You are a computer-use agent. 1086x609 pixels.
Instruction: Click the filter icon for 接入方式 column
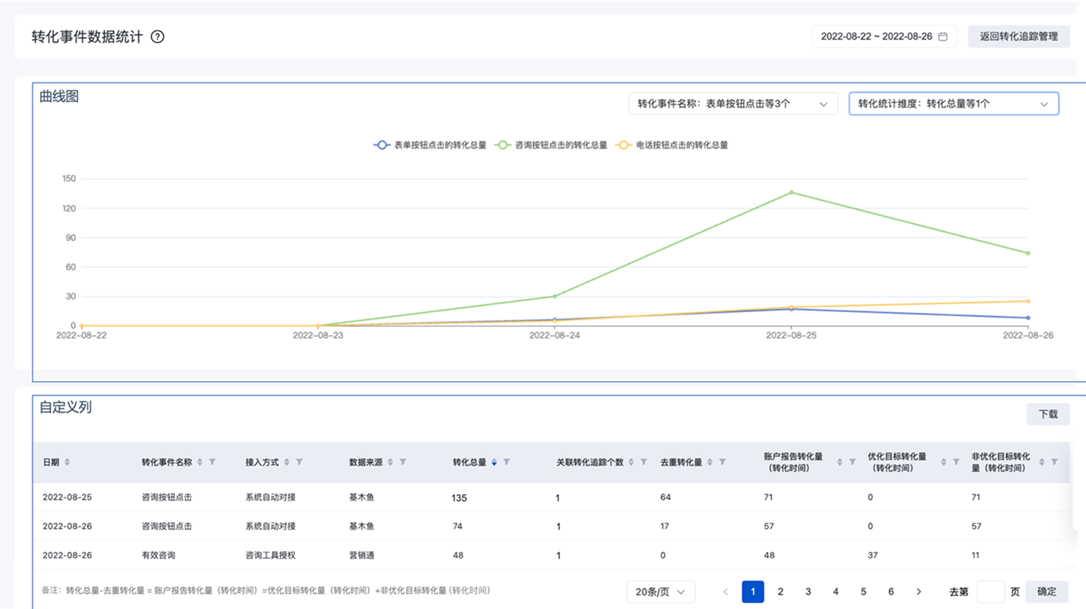(x=299, y=462)
